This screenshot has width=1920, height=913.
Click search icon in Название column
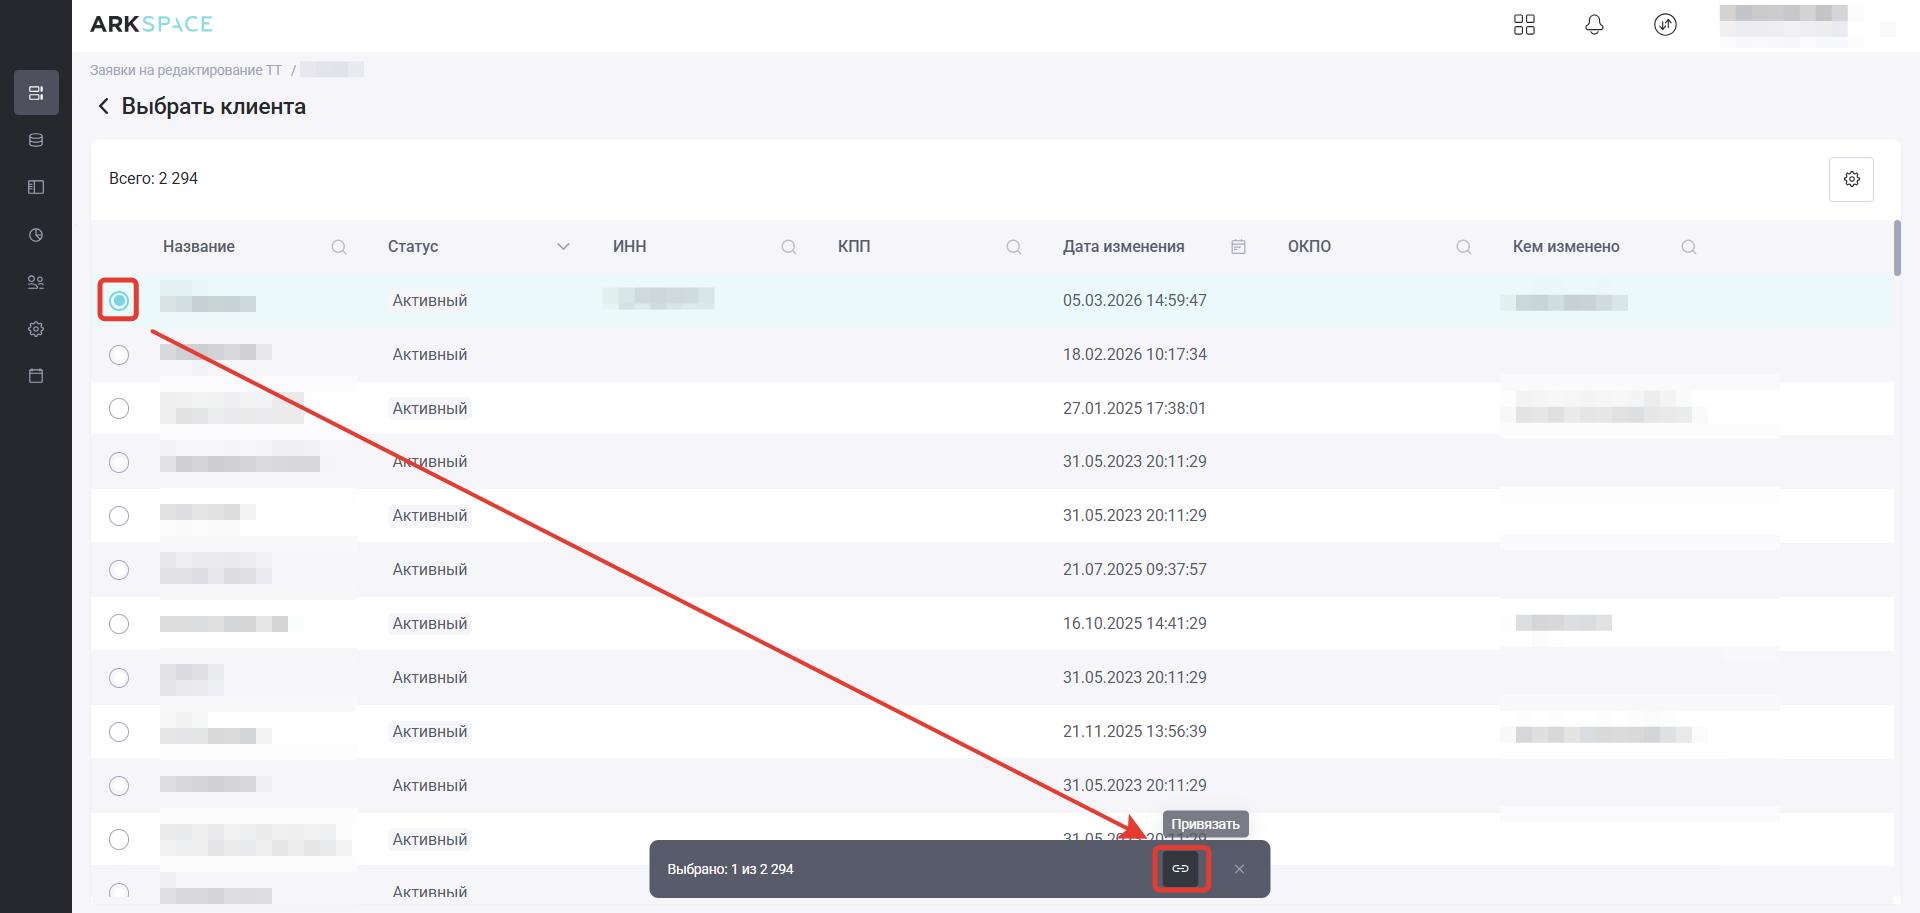tap(339, 247)
